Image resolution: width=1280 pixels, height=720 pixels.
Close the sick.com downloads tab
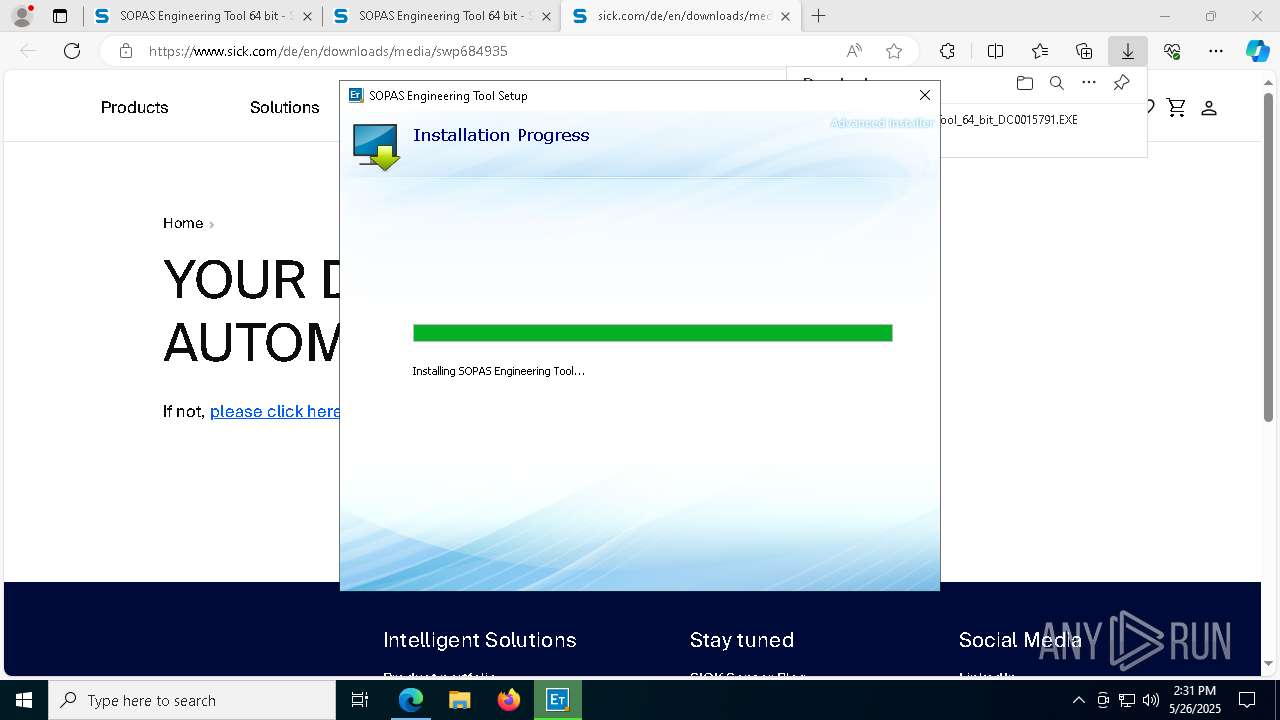(x=785, y=16)
